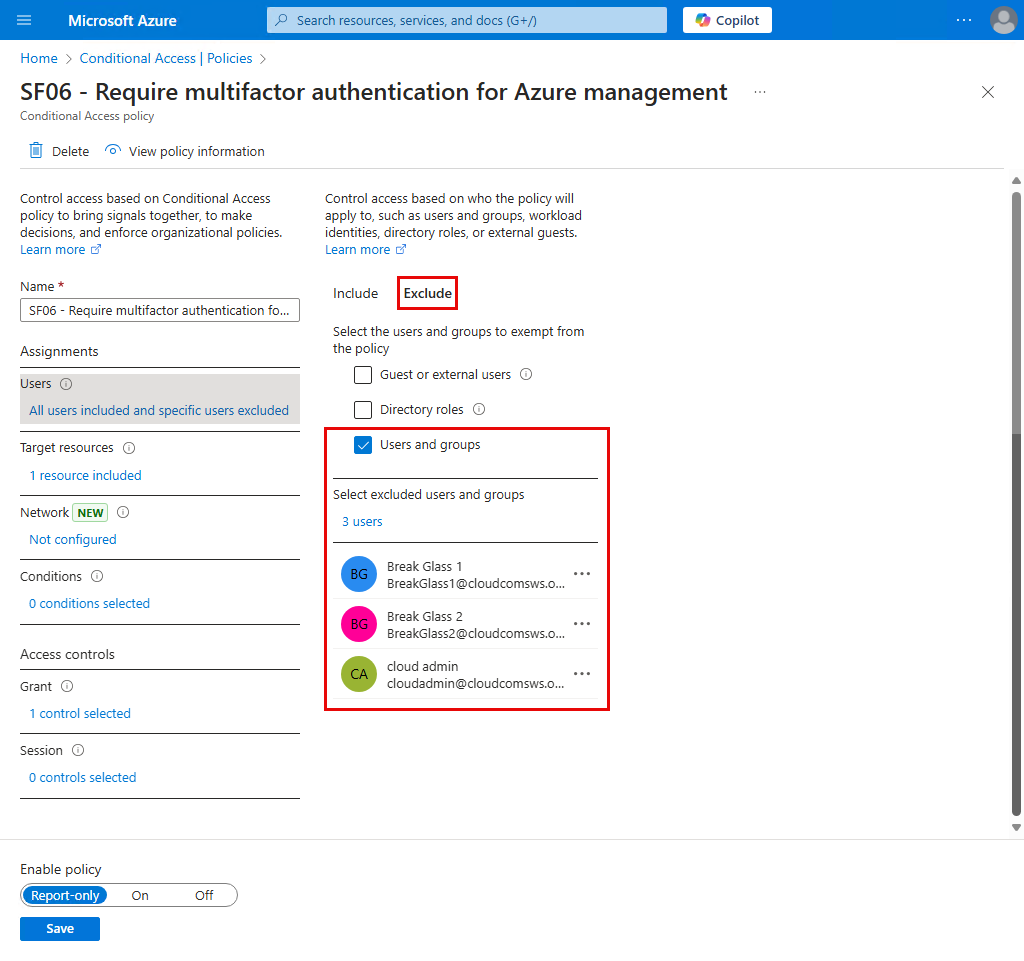Click the Microsoft Azure logo text
Viewport: 1024px width, 961px height.
[x=122, y=20]
